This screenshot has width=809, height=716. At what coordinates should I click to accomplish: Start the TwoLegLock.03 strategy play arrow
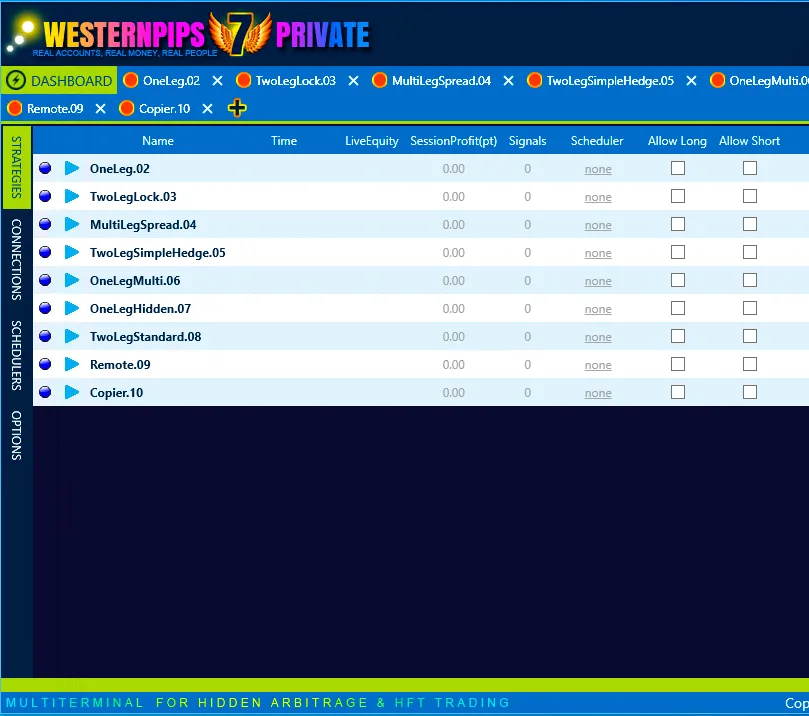[72, 196]
